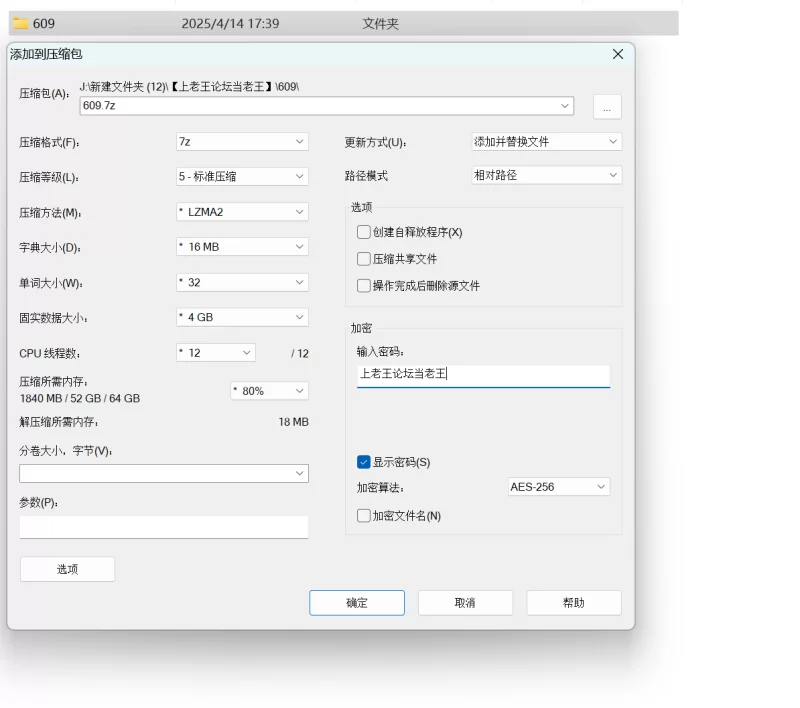Close the Add to Archive dialog
Screen dimensions: 800x708
pos(617,54)
